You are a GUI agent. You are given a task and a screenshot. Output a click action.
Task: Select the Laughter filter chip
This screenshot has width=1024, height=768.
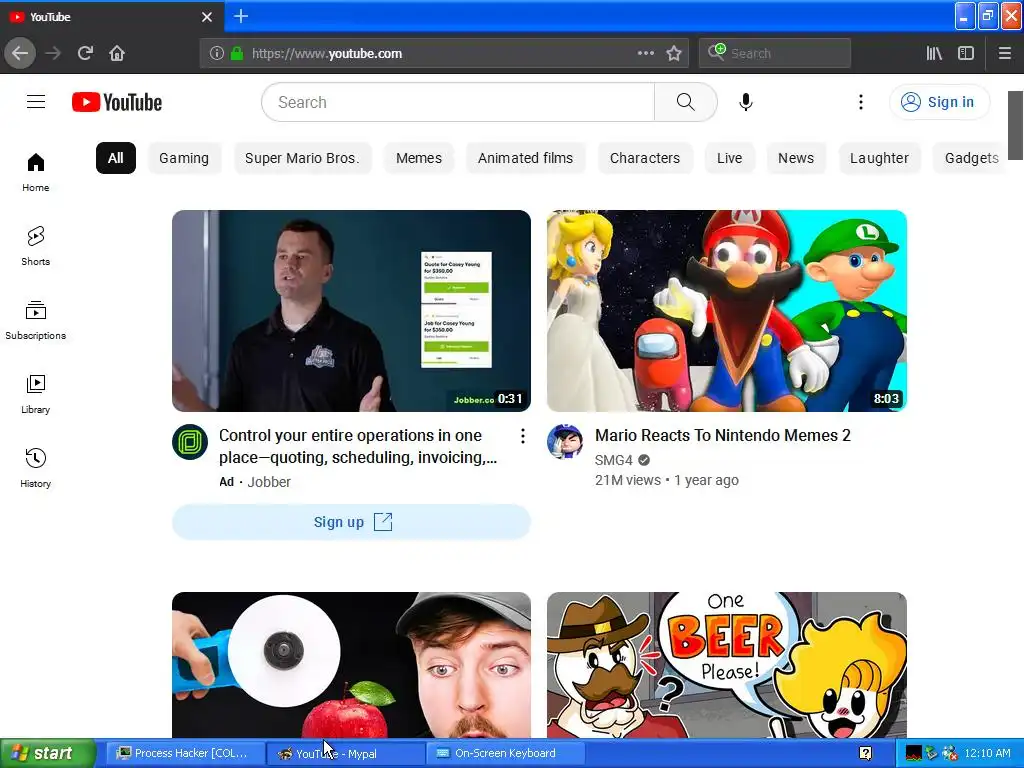[x=879, y=158]
